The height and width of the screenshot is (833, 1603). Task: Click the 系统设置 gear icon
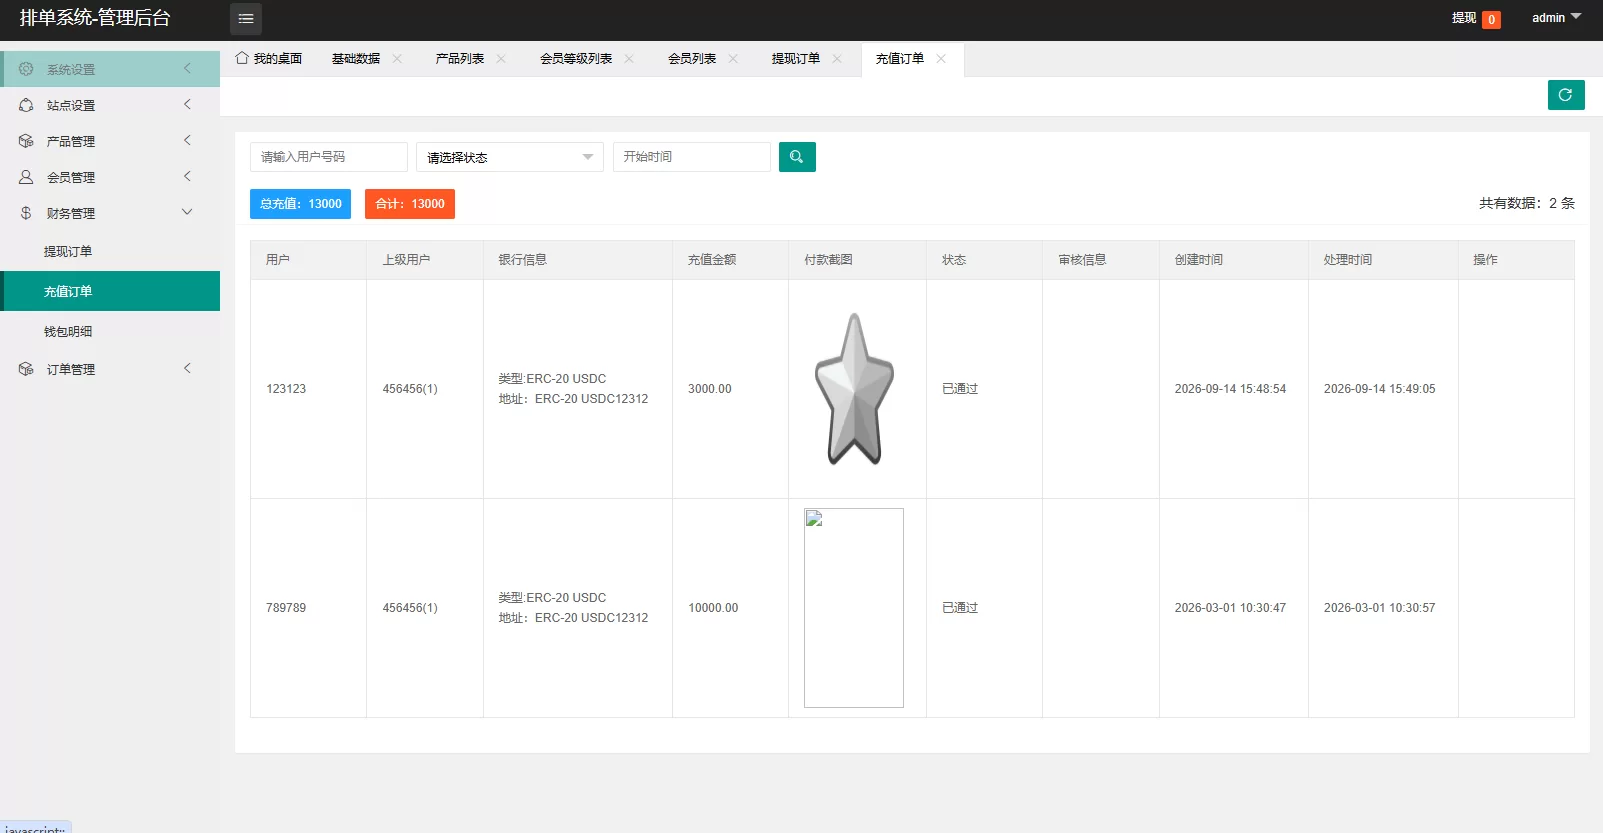click(x=26, y=69)
